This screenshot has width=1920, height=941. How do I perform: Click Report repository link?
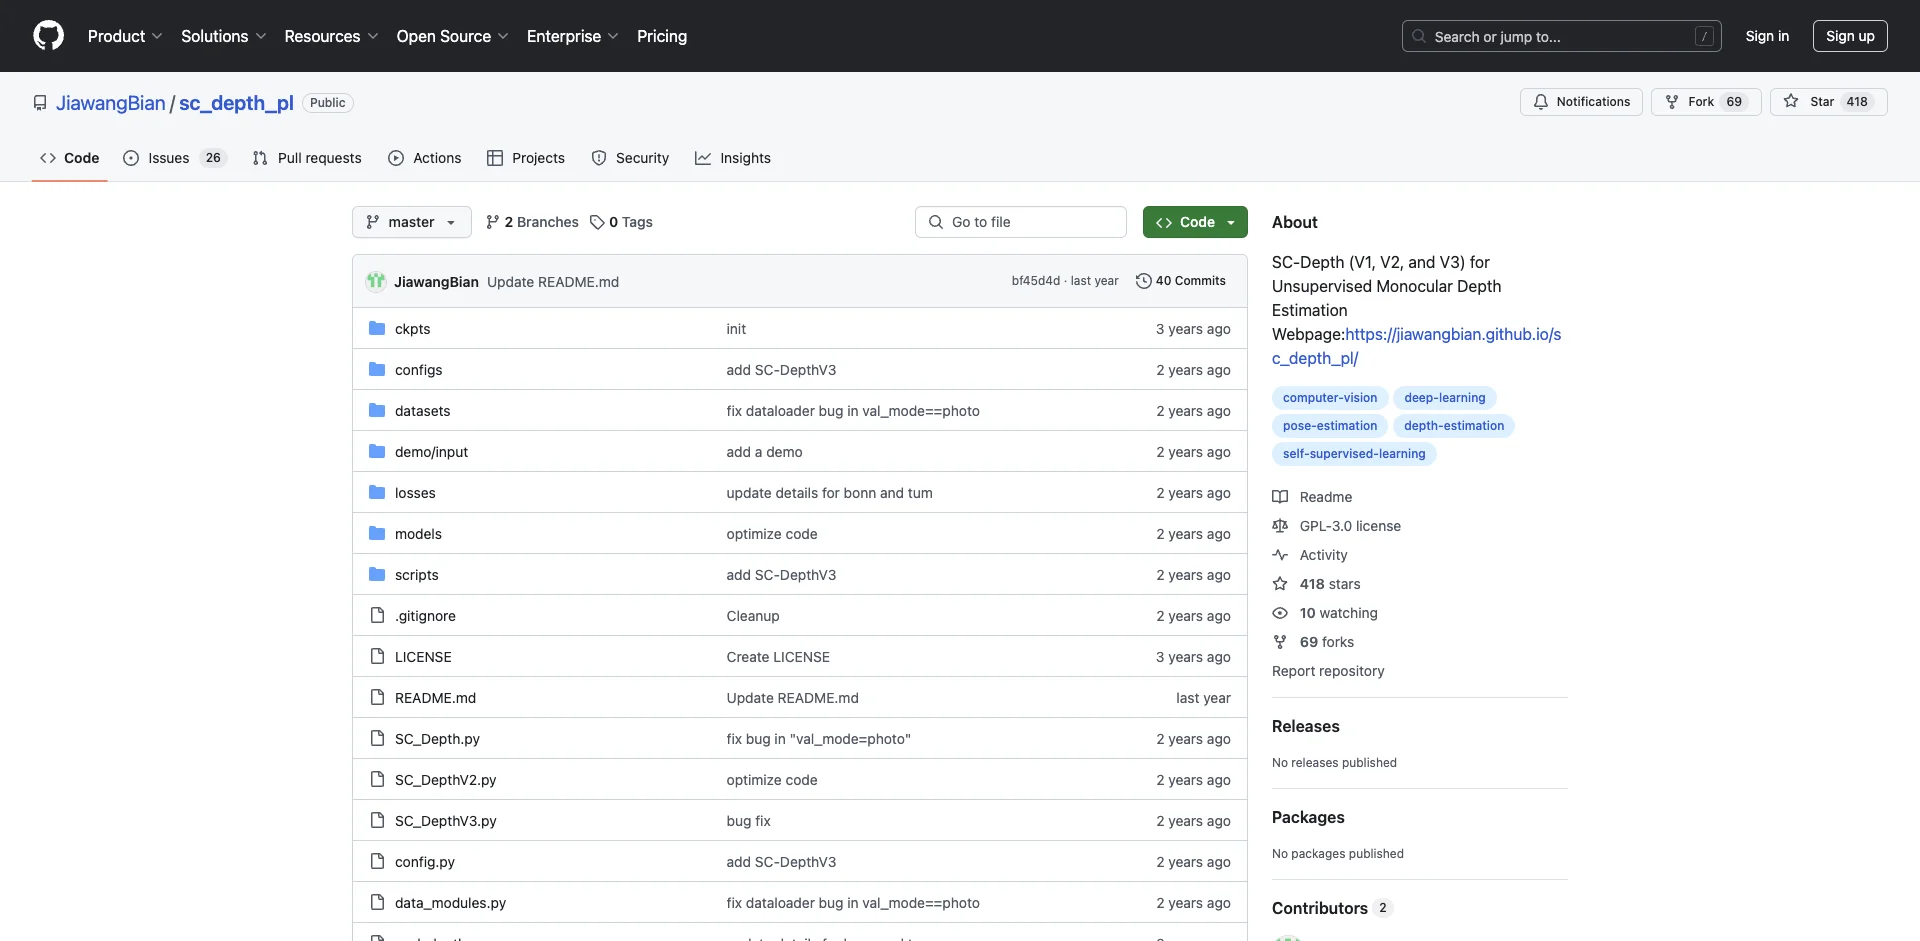point(1328,671)
